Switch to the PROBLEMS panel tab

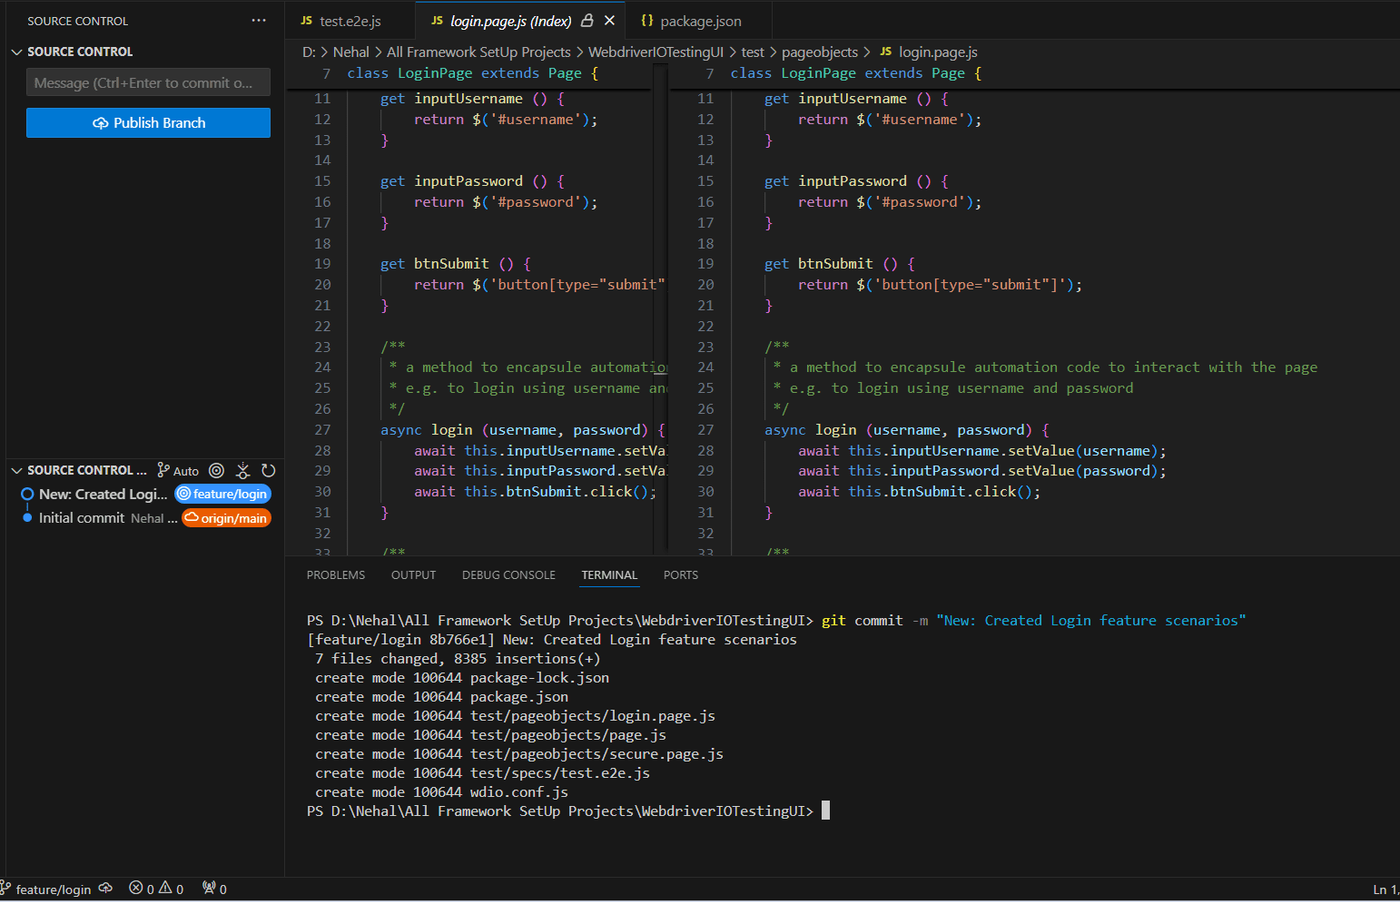coord(336,575)
